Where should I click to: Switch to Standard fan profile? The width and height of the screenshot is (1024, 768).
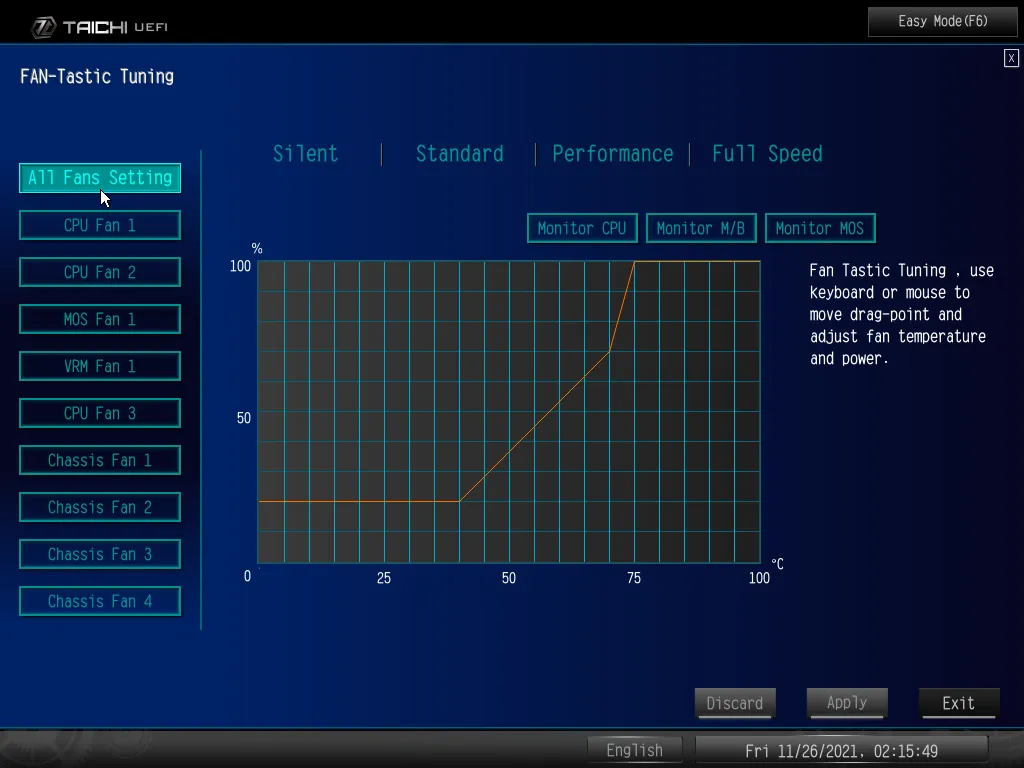(x=460, y=153)
